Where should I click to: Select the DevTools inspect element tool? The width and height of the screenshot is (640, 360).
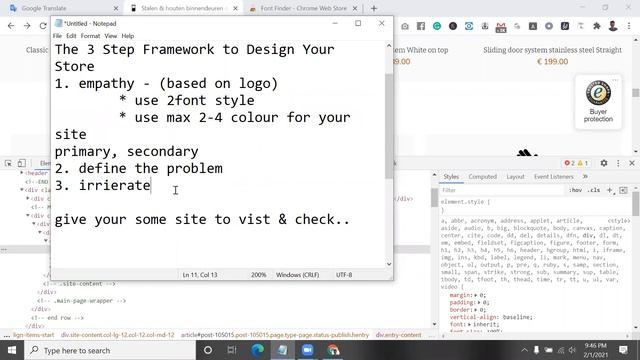pos(8,163)
